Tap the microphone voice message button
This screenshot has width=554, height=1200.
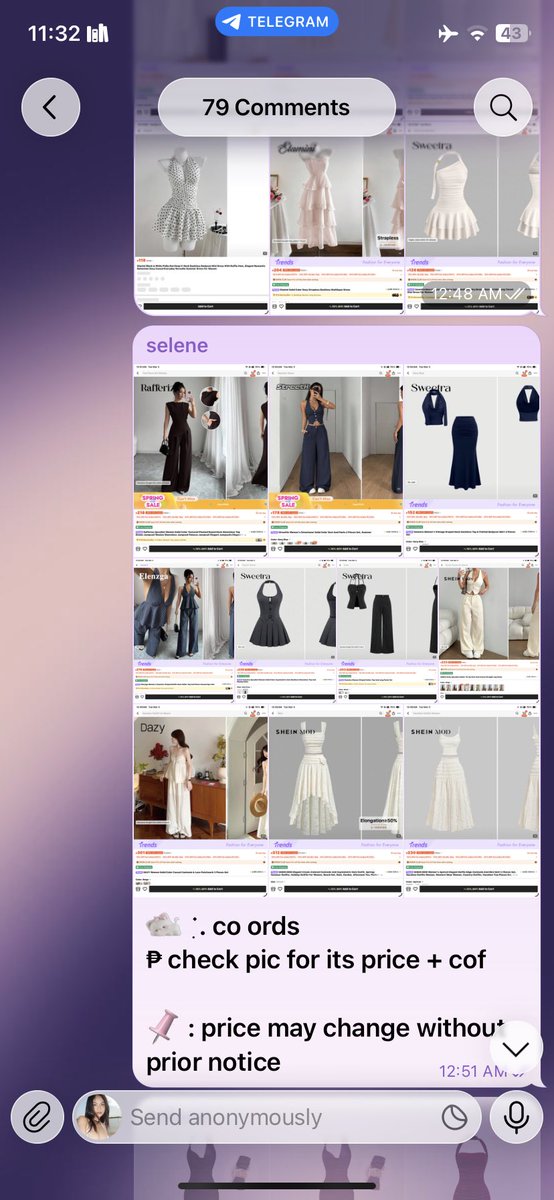click(x=516, y=1116)
